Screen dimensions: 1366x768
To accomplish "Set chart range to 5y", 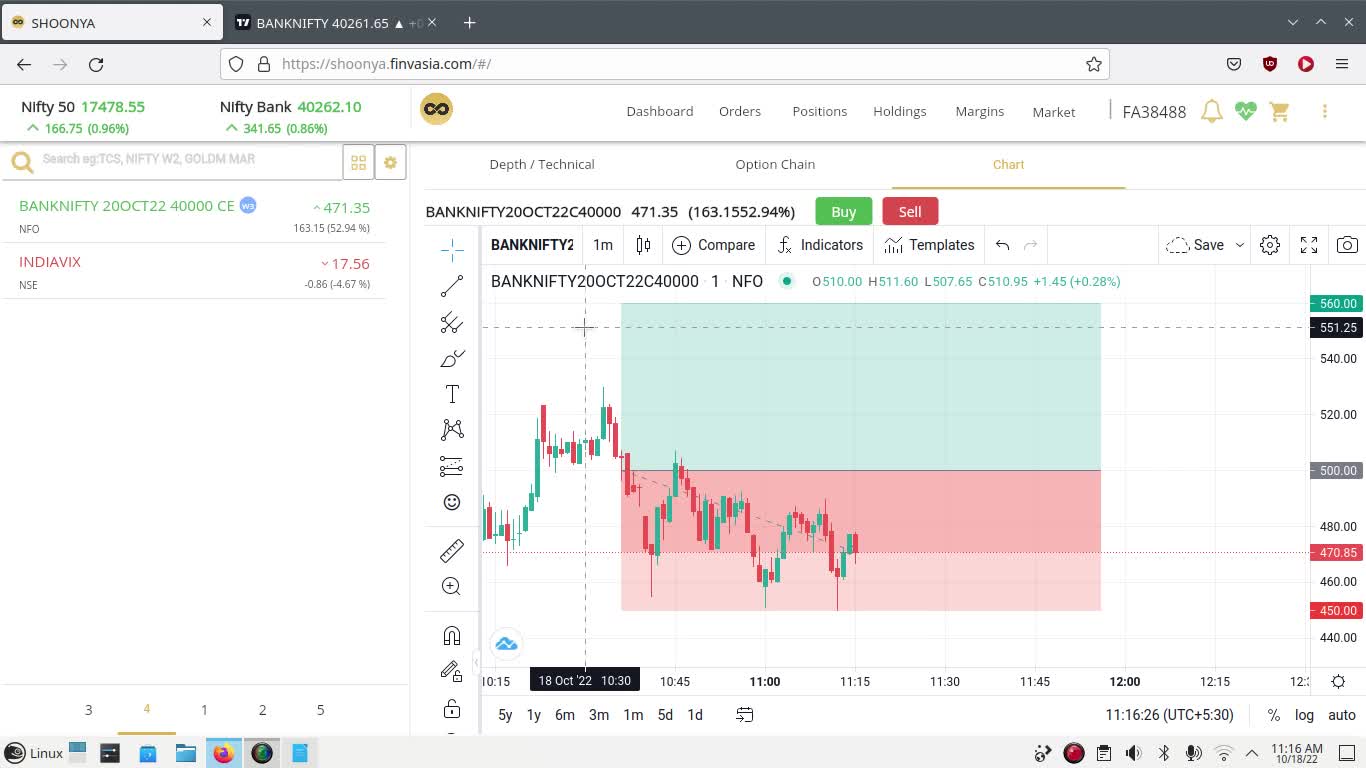I will click(x=505, y=715).
